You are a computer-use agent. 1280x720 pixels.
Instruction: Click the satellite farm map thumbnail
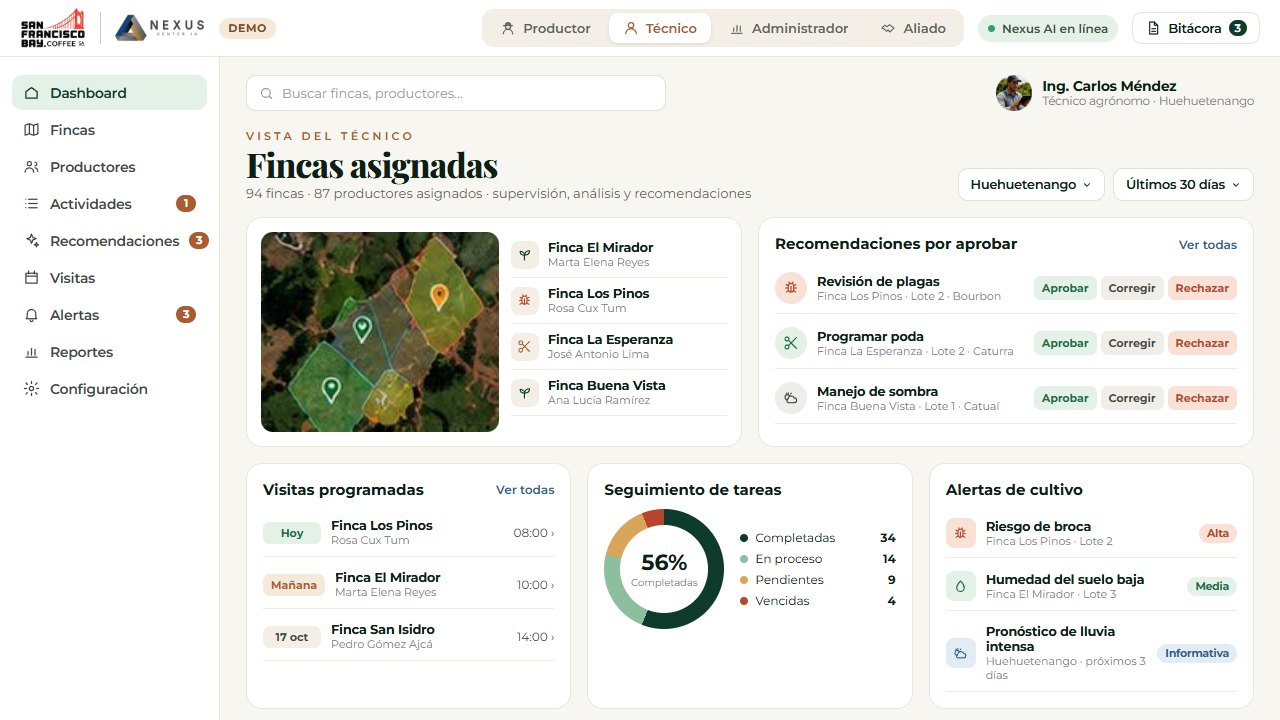click(x=380, y=332)
